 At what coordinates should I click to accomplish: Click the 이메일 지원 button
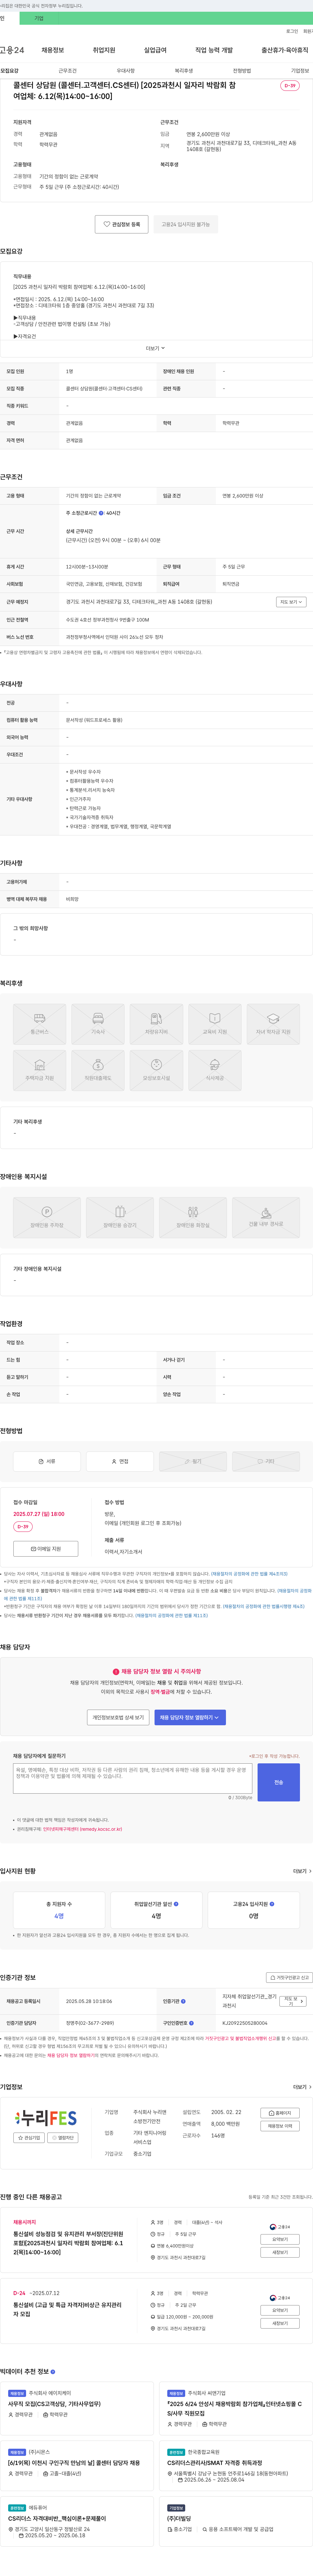click(46, 1549)
